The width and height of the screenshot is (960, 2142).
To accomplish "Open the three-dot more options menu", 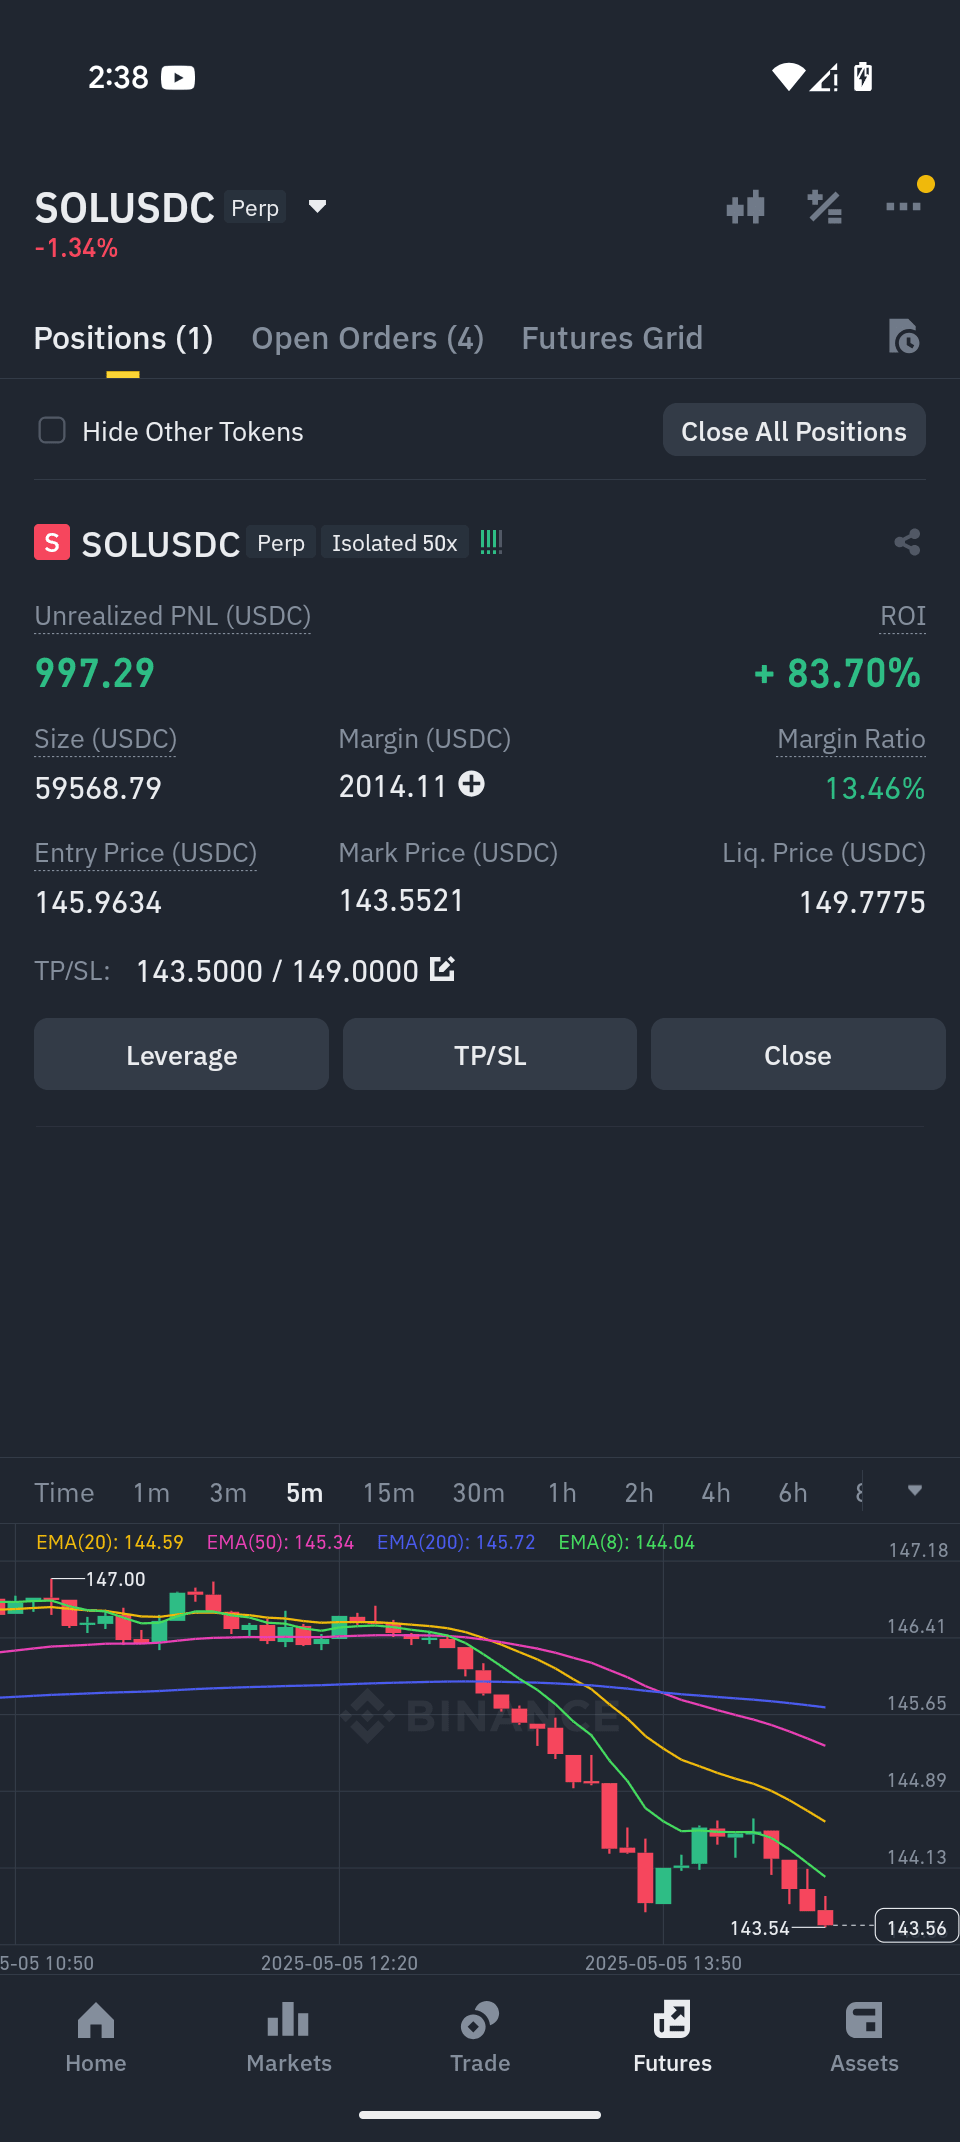I will [x=903, y=207].
